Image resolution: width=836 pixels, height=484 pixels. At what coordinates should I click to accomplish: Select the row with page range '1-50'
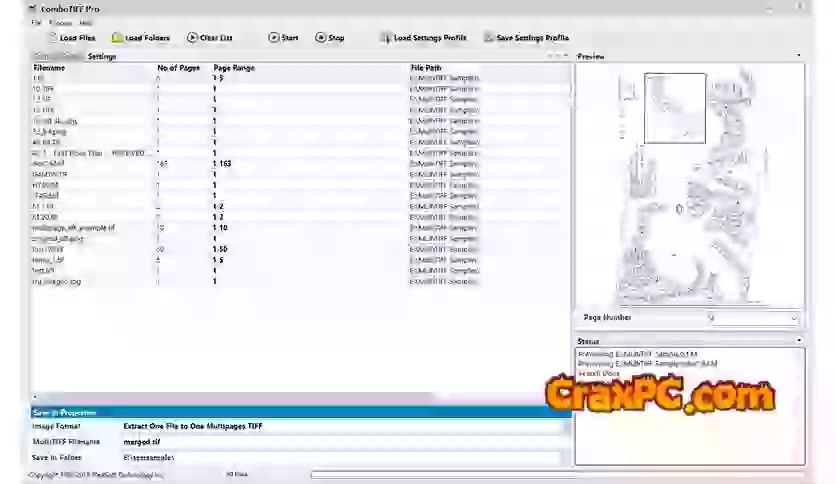coord(301,249)
